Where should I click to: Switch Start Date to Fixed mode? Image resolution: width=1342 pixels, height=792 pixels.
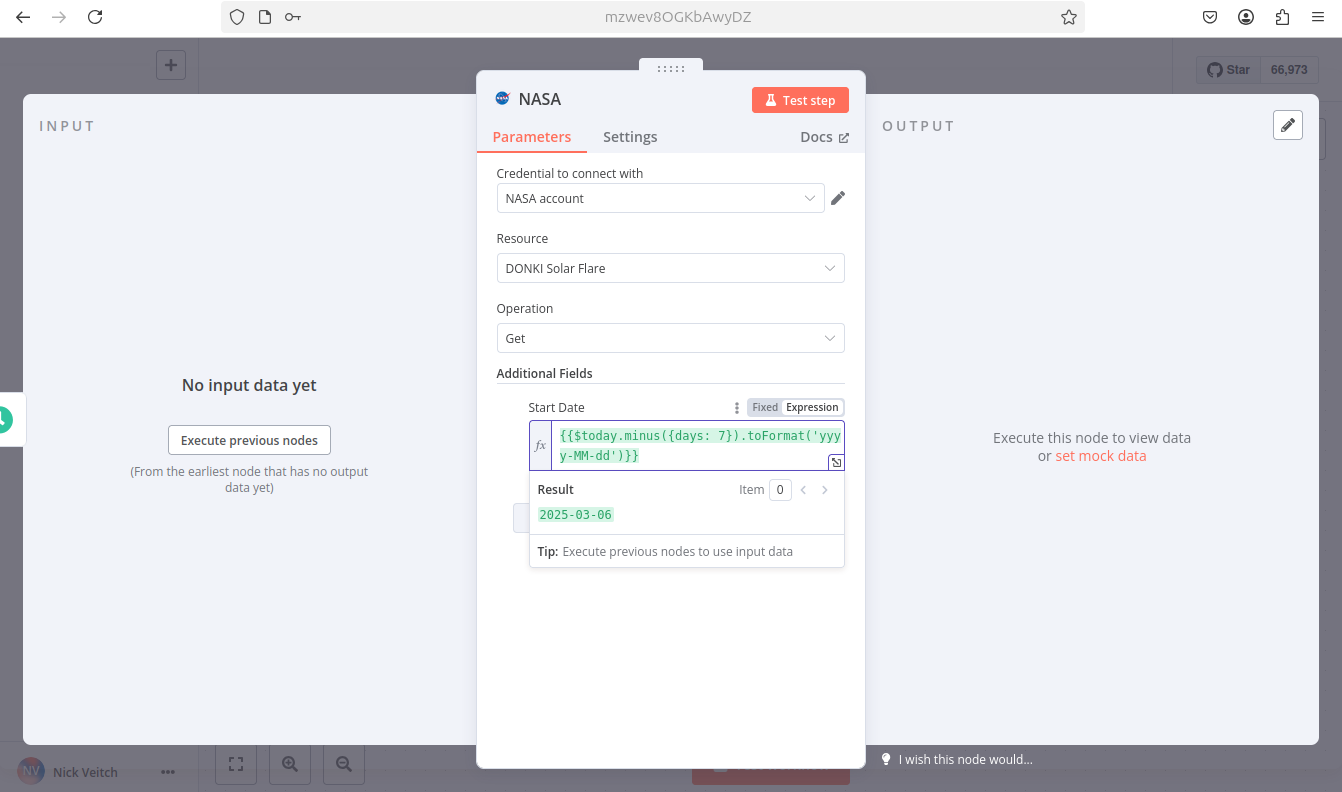(765, 407)
